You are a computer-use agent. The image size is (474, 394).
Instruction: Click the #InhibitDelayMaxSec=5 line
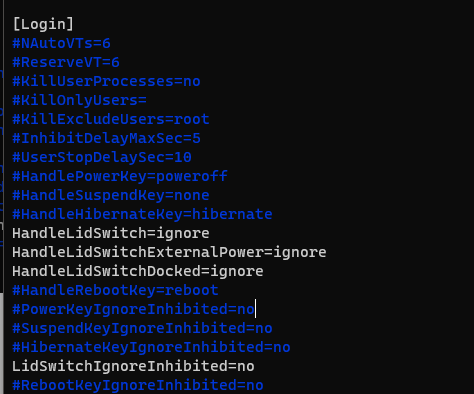tap(106, 138)
